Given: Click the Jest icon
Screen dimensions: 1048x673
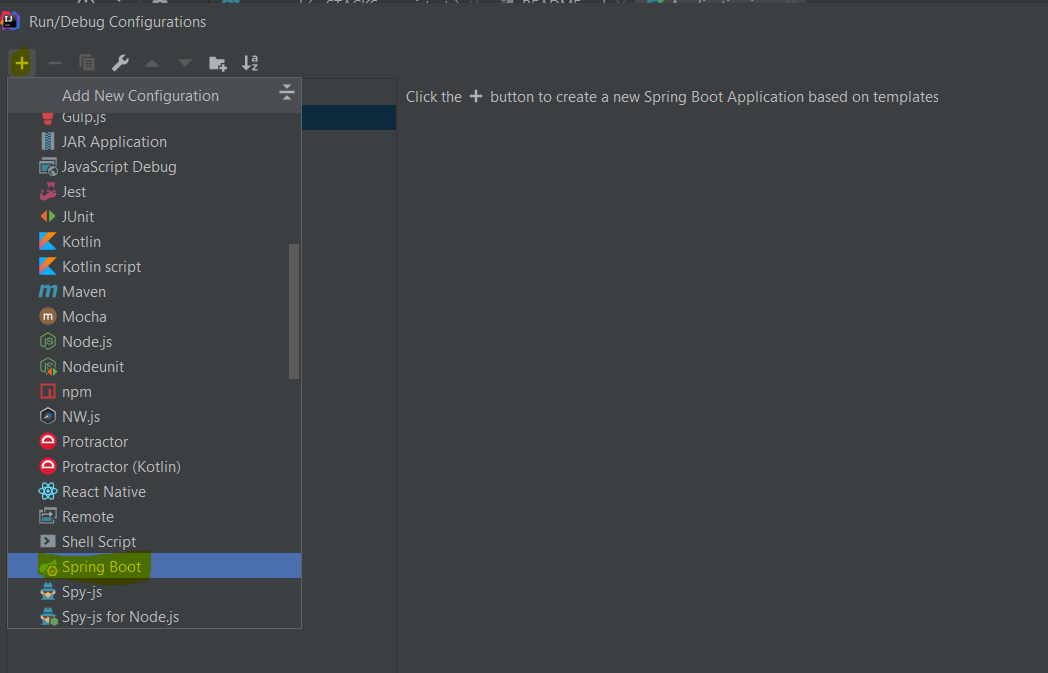Looking at the screenshot, I should [47, 192].
